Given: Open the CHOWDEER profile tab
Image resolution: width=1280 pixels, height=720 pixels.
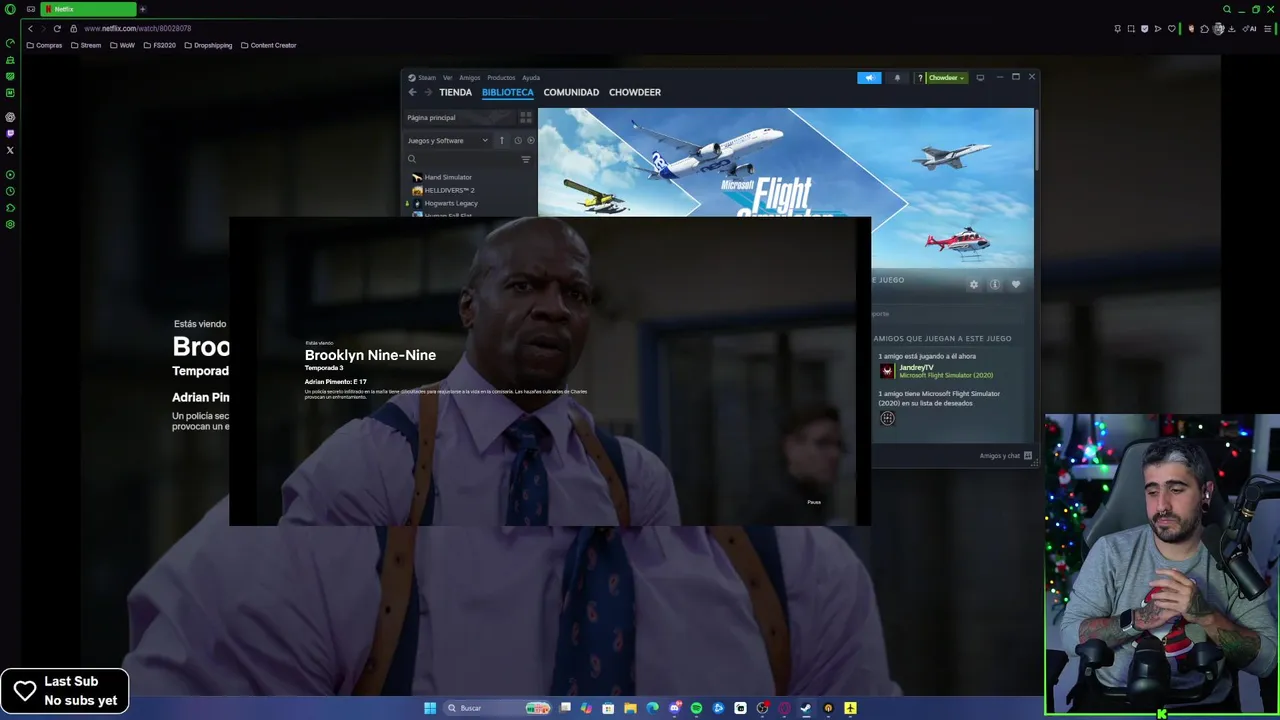Looking at the screenshot, I should click(635, 92).
